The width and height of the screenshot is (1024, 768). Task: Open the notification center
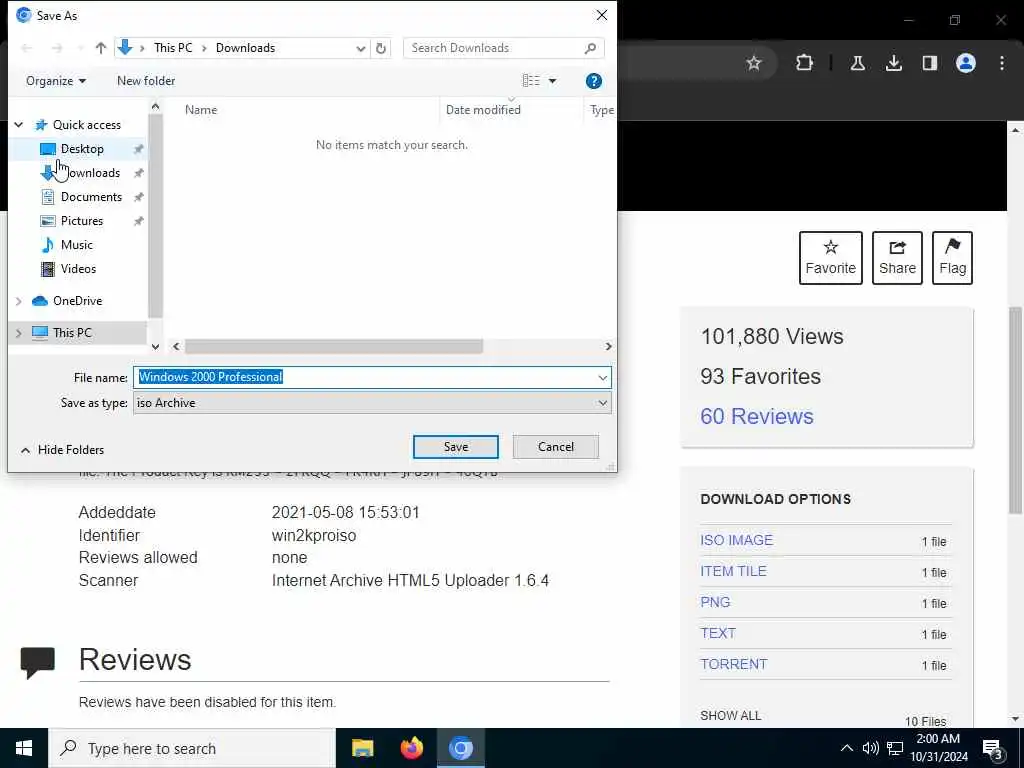tap(993, 748)
